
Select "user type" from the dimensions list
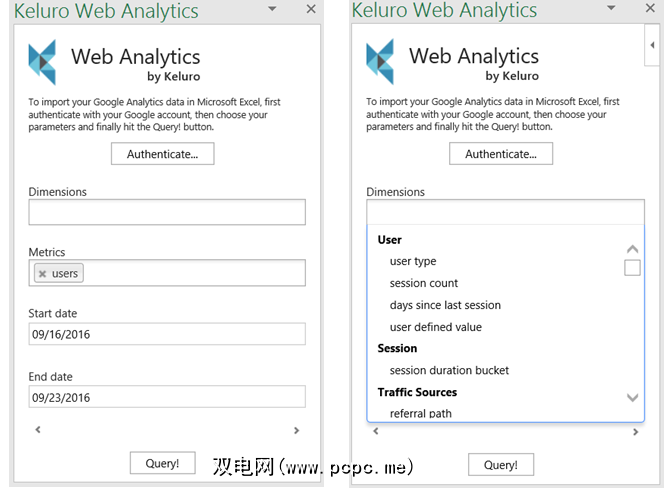pos(413,261)
